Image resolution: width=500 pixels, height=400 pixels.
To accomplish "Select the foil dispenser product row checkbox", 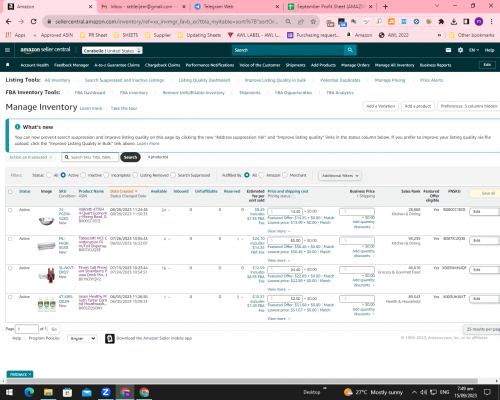I will (10, 239).
